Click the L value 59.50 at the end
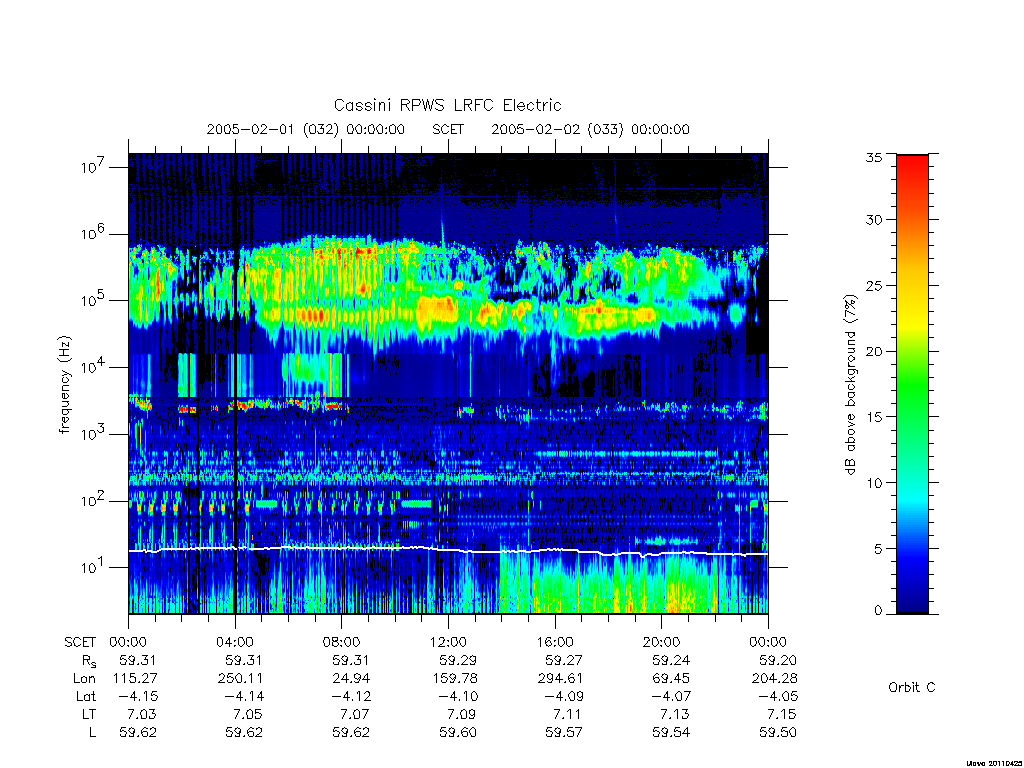 click(778, 732)
